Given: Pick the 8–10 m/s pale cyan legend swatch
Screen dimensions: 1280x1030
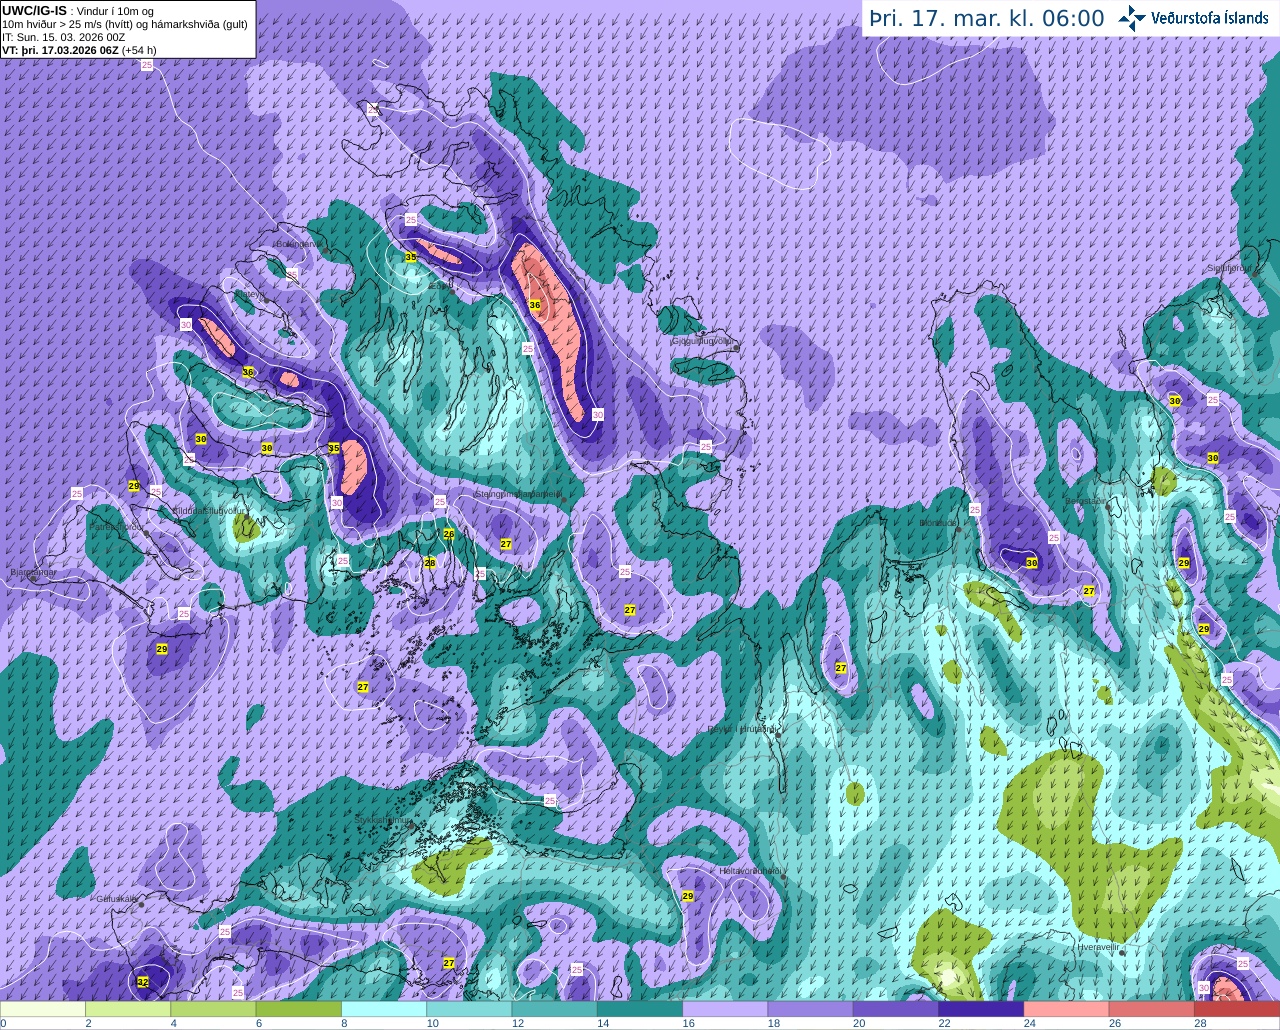Looking at the screenshot, I should point(384,1009).
